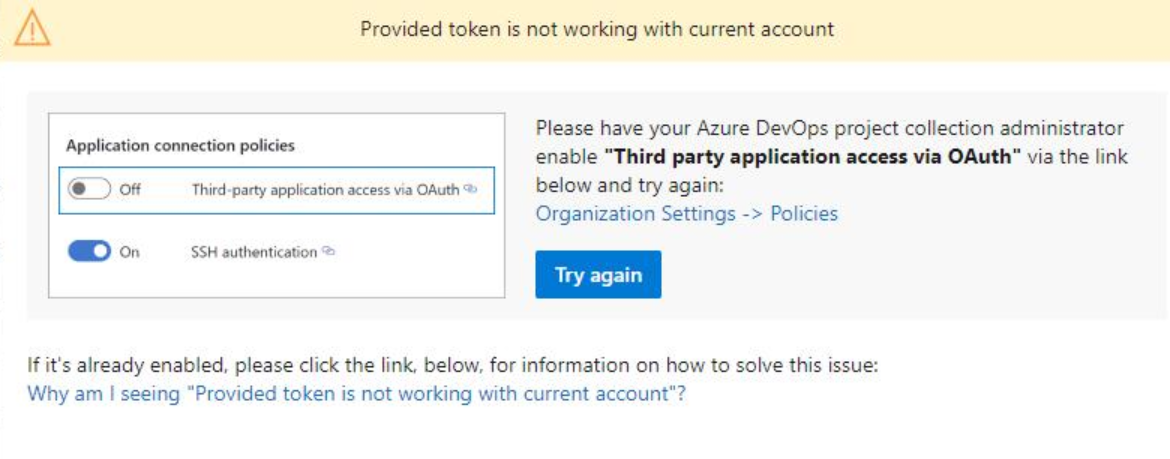Click link icon beside Third-party application access
The image size is (1170, 459).
tap(470, 190)
